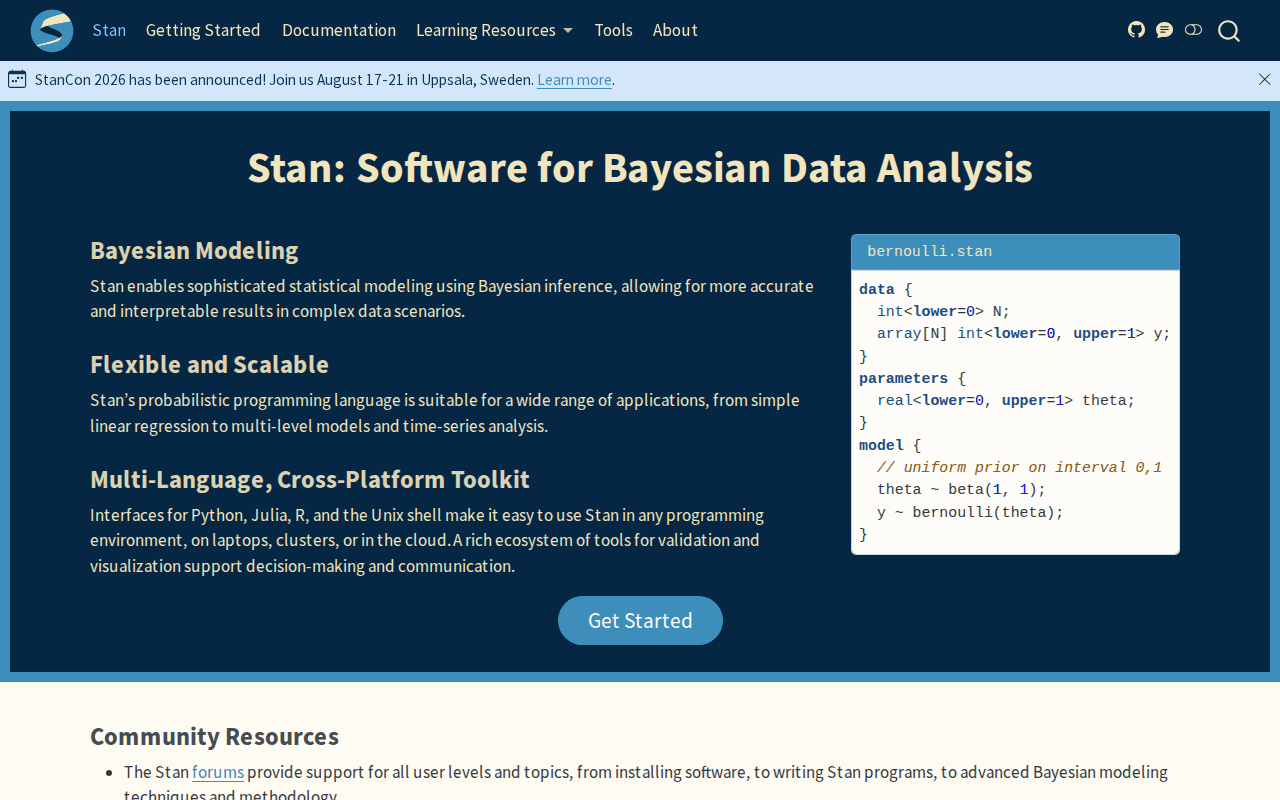The width and height of the screenshot is (1280, 800).
Task: Click the main title Stan: Software for Bayesian Data Analysis
Action: (x=640, y=168)
